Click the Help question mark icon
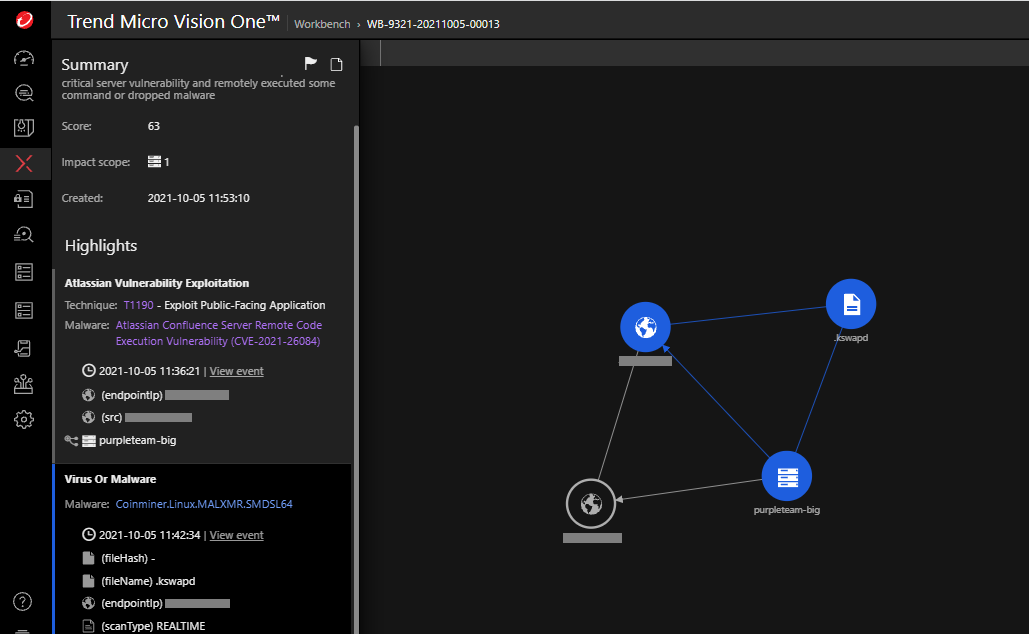The image size is (1029, 634). (x=24, y=601)
